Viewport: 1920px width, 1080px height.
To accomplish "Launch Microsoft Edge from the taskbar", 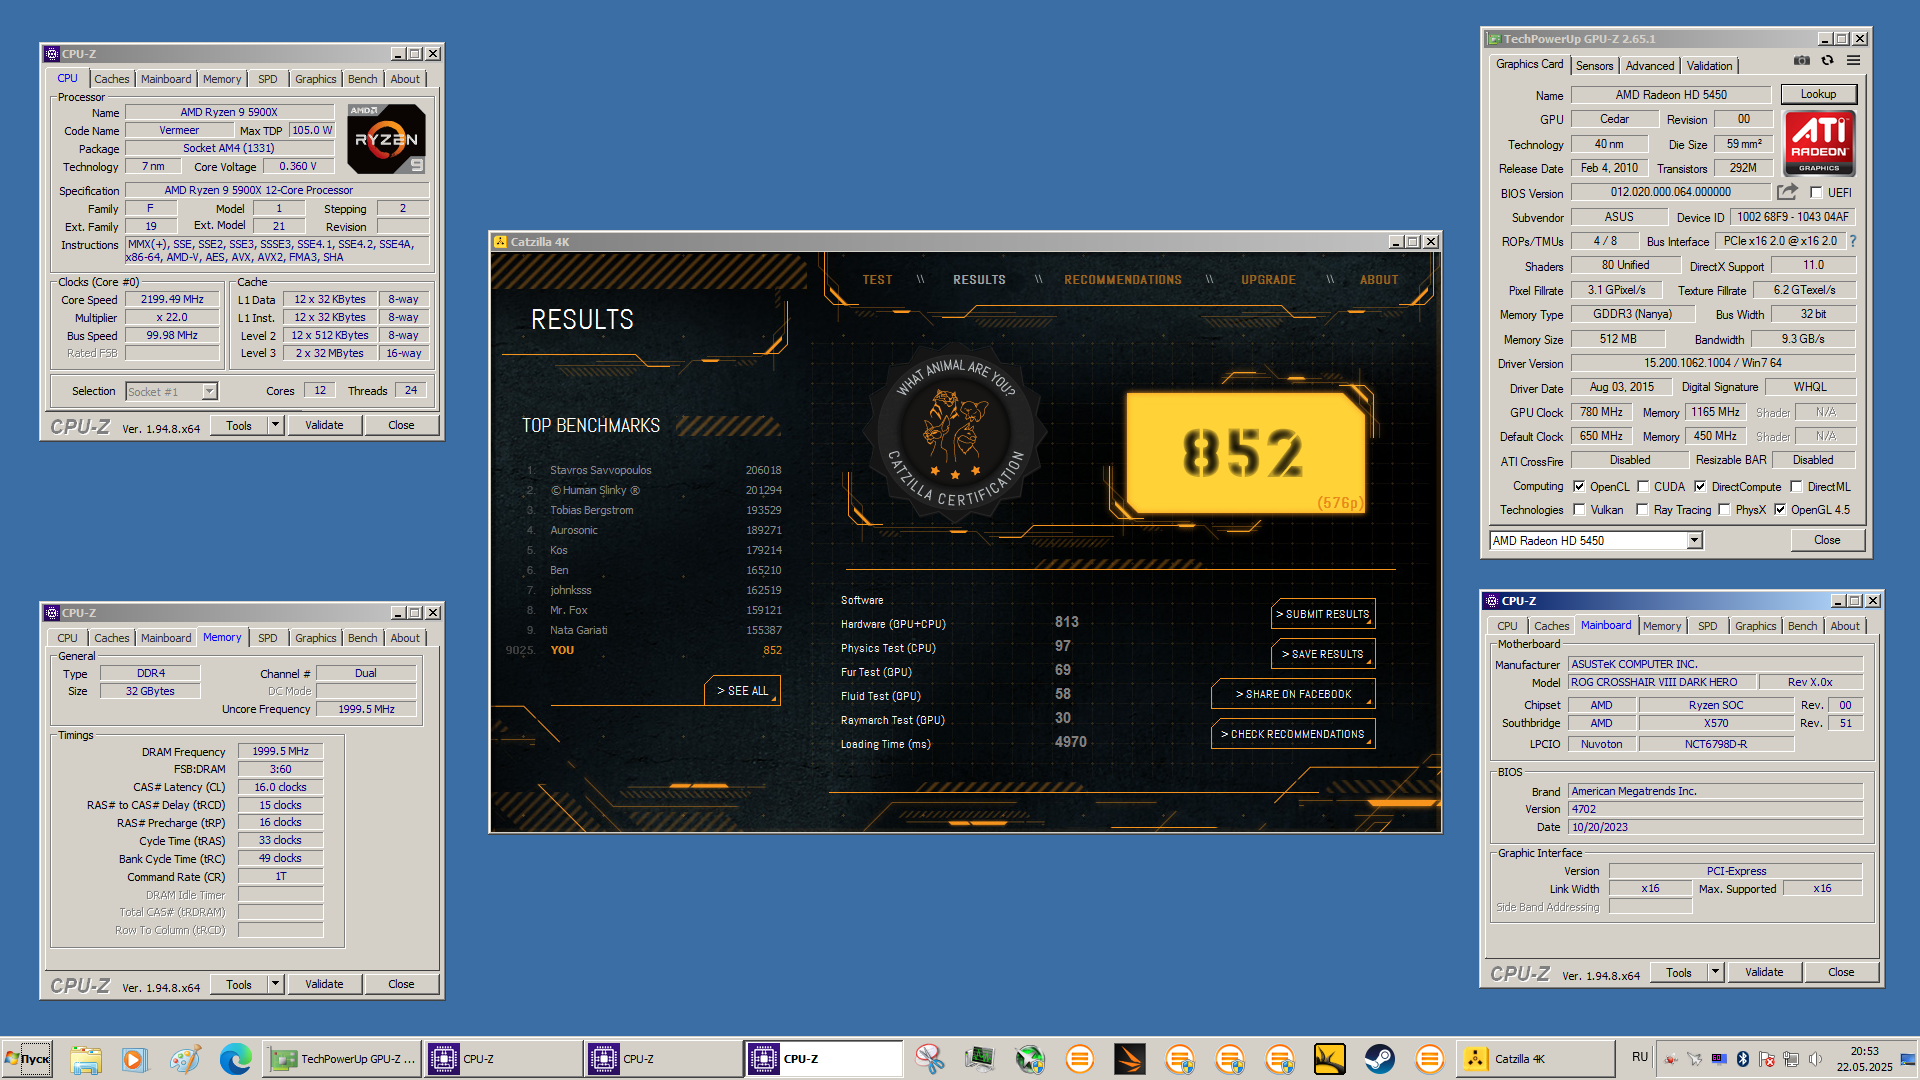I will 235,1059.
